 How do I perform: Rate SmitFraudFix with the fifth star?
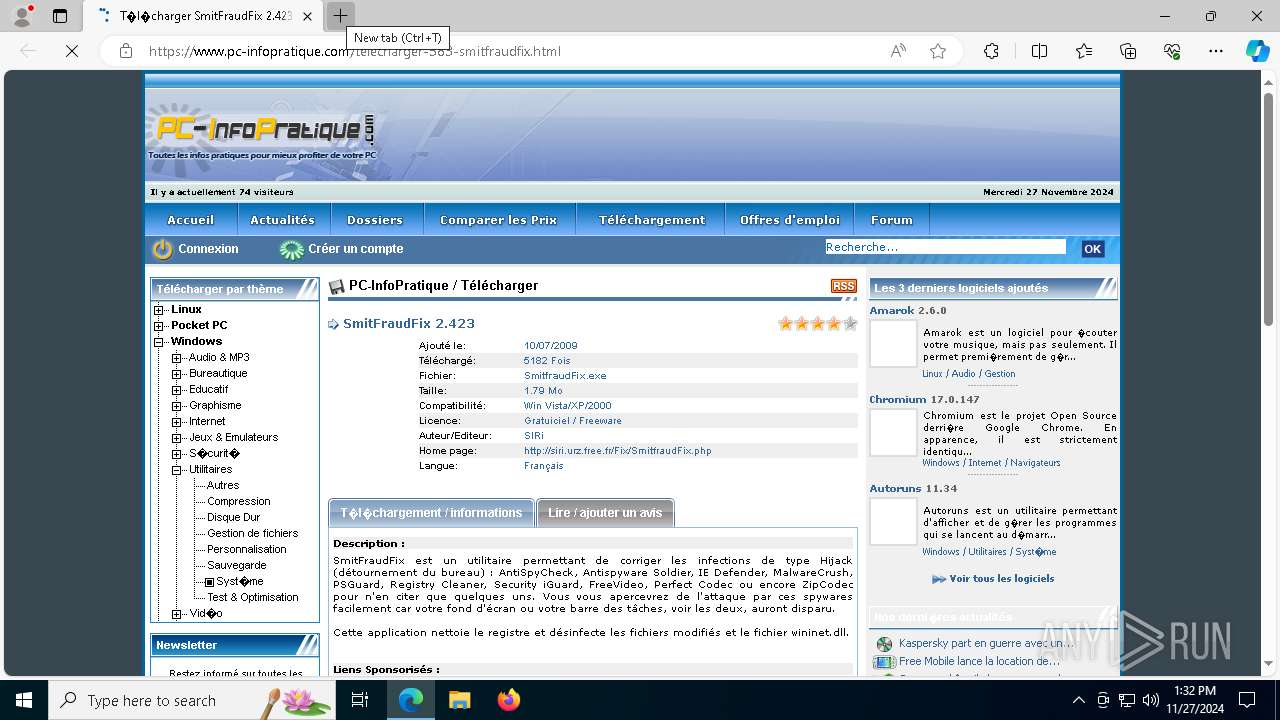[x=850, y=324]
